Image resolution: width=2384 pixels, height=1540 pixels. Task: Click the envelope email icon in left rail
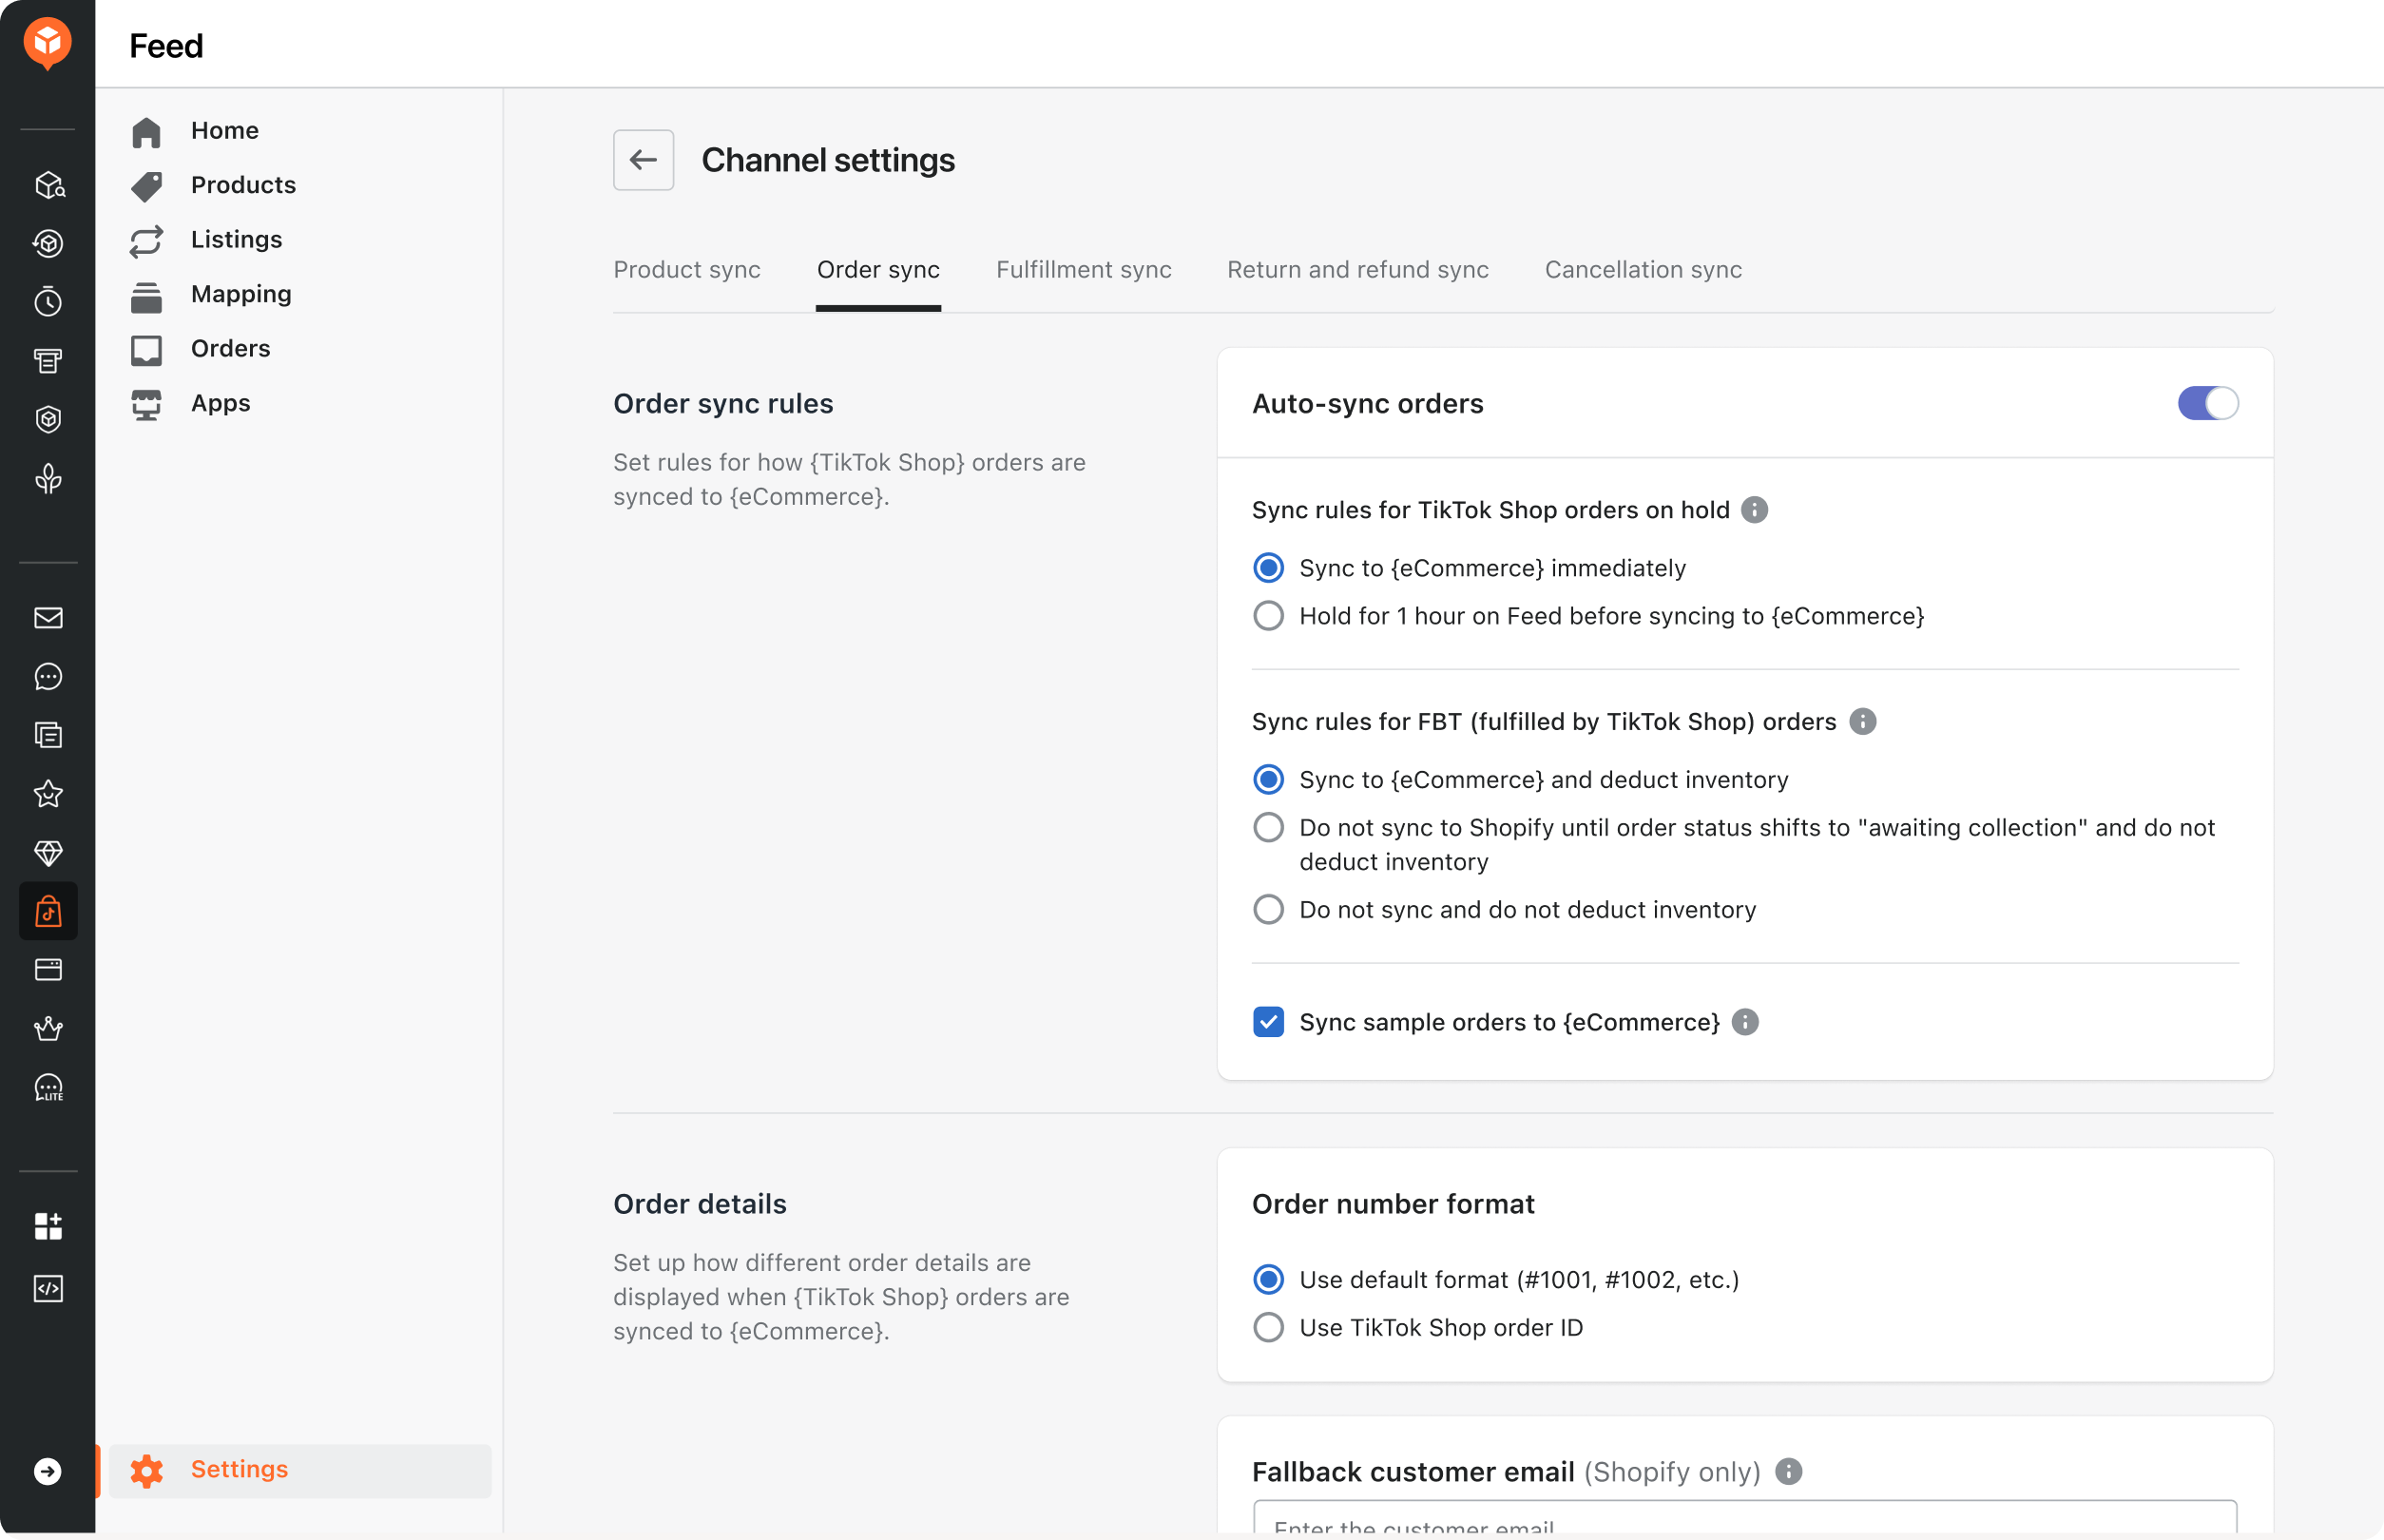point(48,618)
